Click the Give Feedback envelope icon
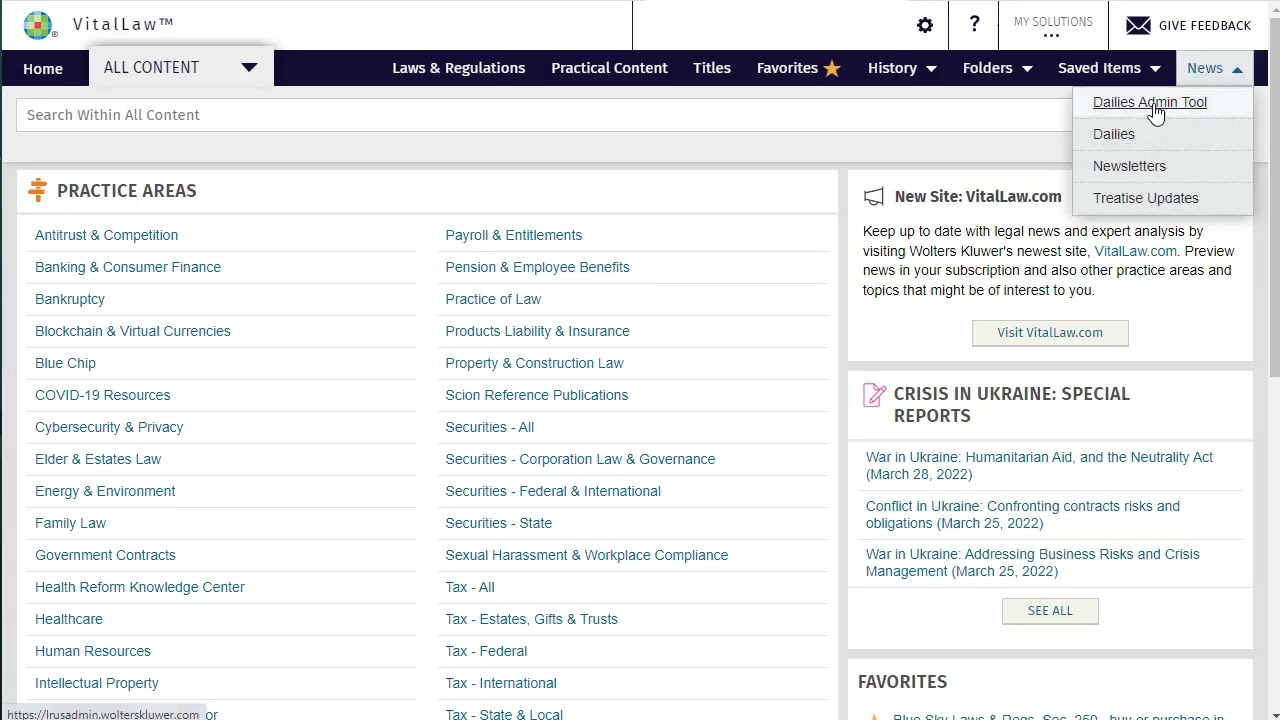 [x=1138, y=25]
